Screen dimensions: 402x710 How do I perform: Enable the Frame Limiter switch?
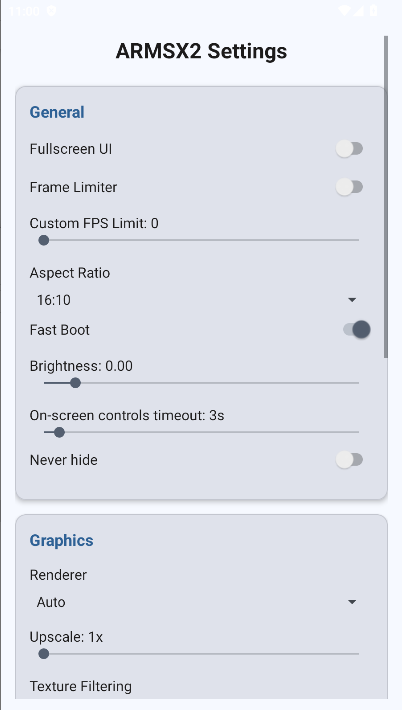point(349,187)
